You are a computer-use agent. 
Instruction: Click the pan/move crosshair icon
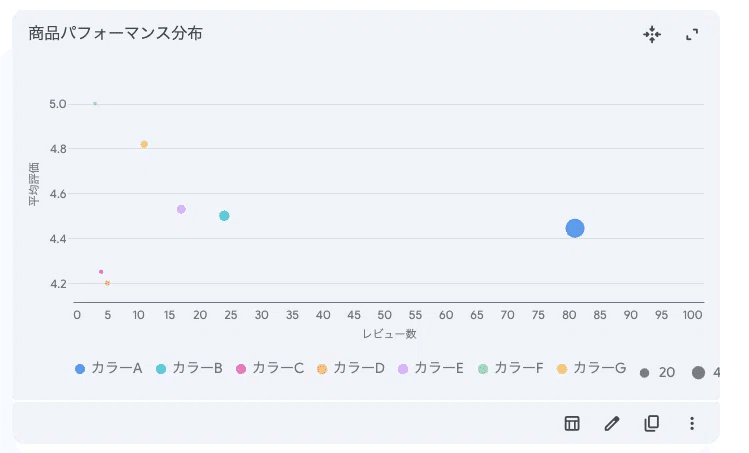652,35
